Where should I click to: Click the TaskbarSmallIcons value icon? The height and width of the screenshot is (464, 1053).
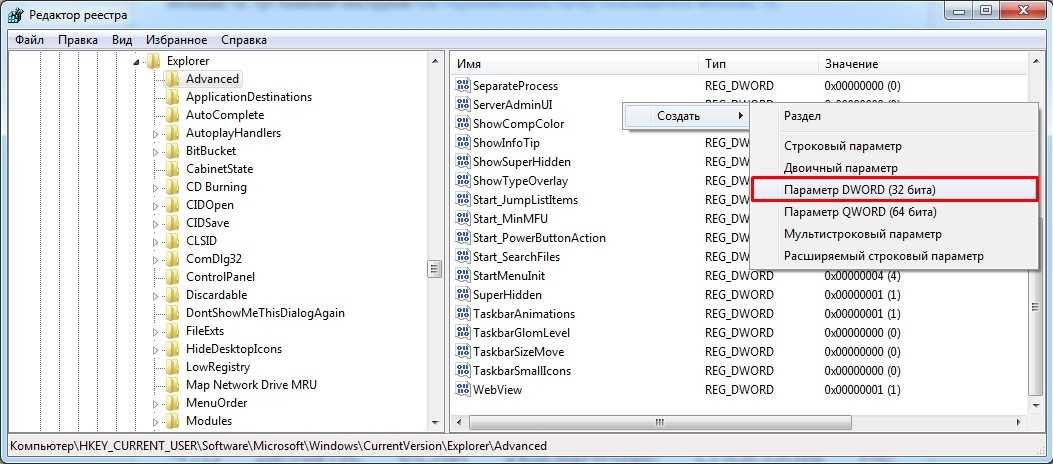463,371
